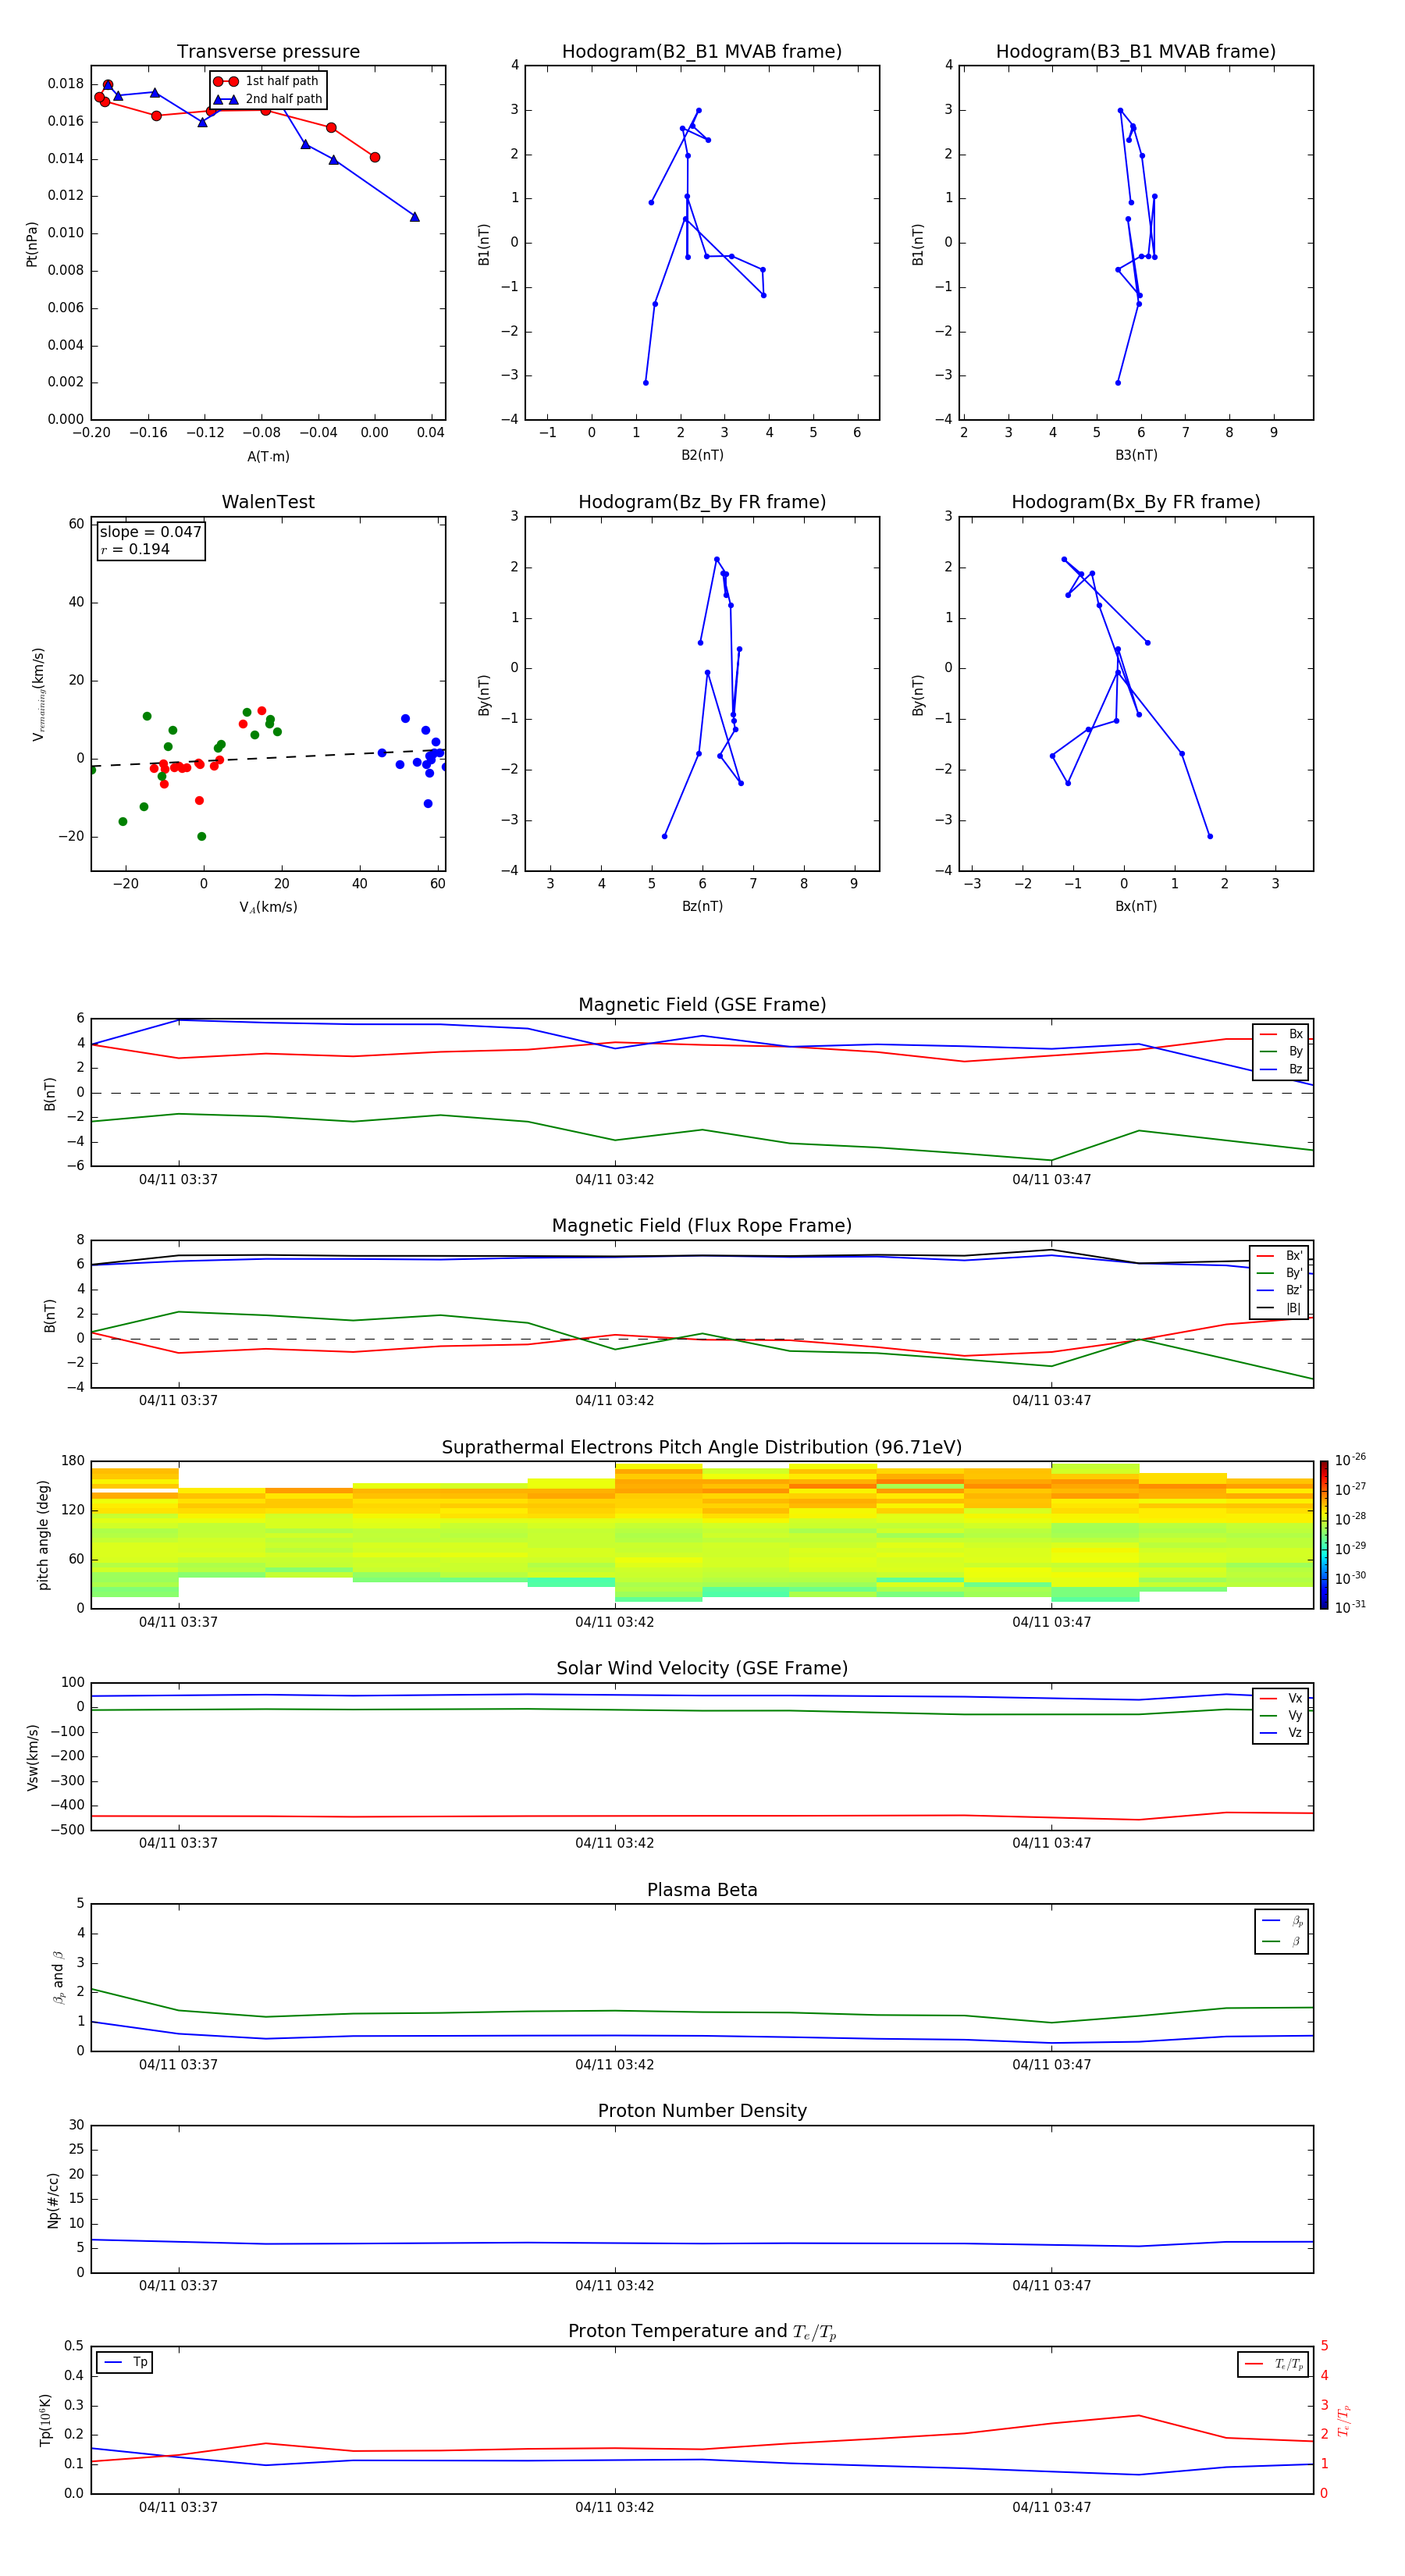This screenshot has width=1405, height=2576.
Task: Click 'Hodogram(B3_B1 MVAB frame)' title
Action: 1136,52
